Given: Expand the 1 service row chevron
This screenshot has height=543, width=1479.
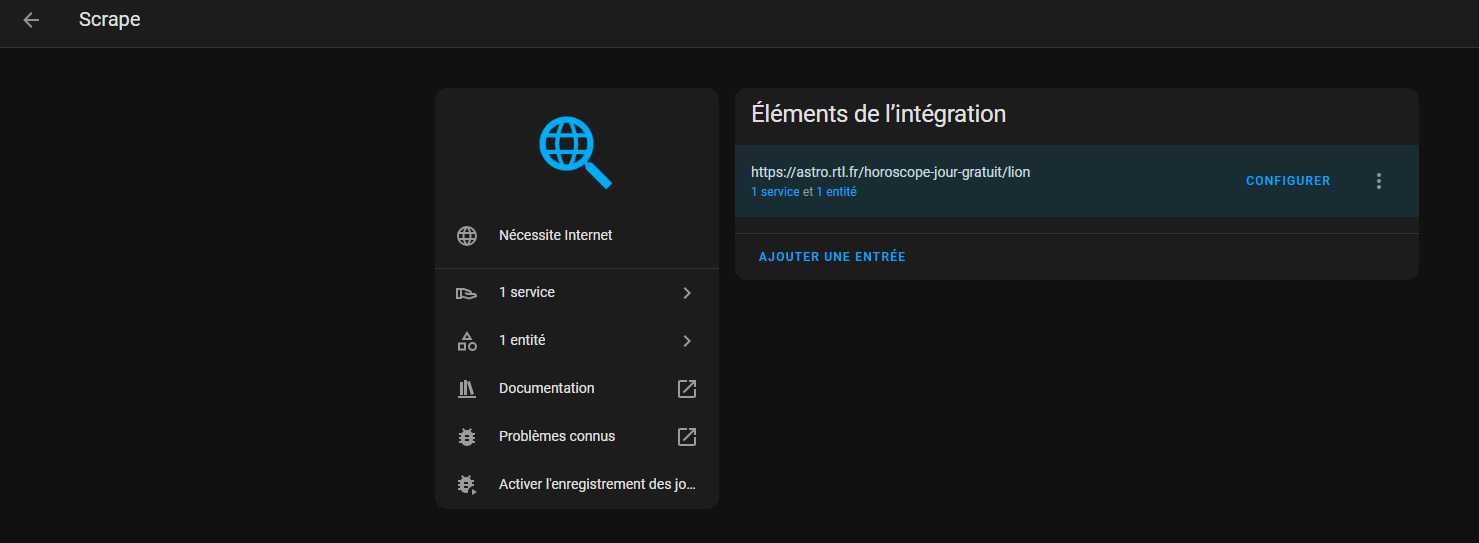Looking at the screenshot, I should tap(686, 293).
